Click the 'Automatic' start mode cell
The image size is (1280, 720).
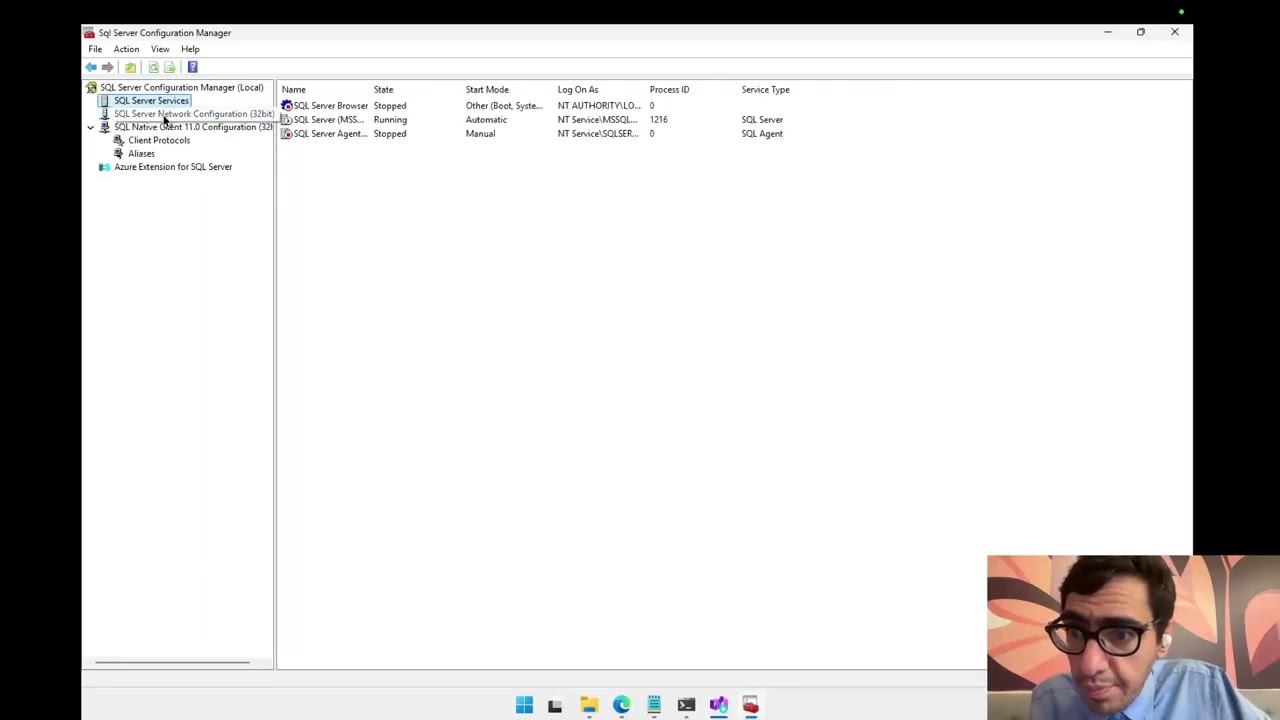[486, 119]
